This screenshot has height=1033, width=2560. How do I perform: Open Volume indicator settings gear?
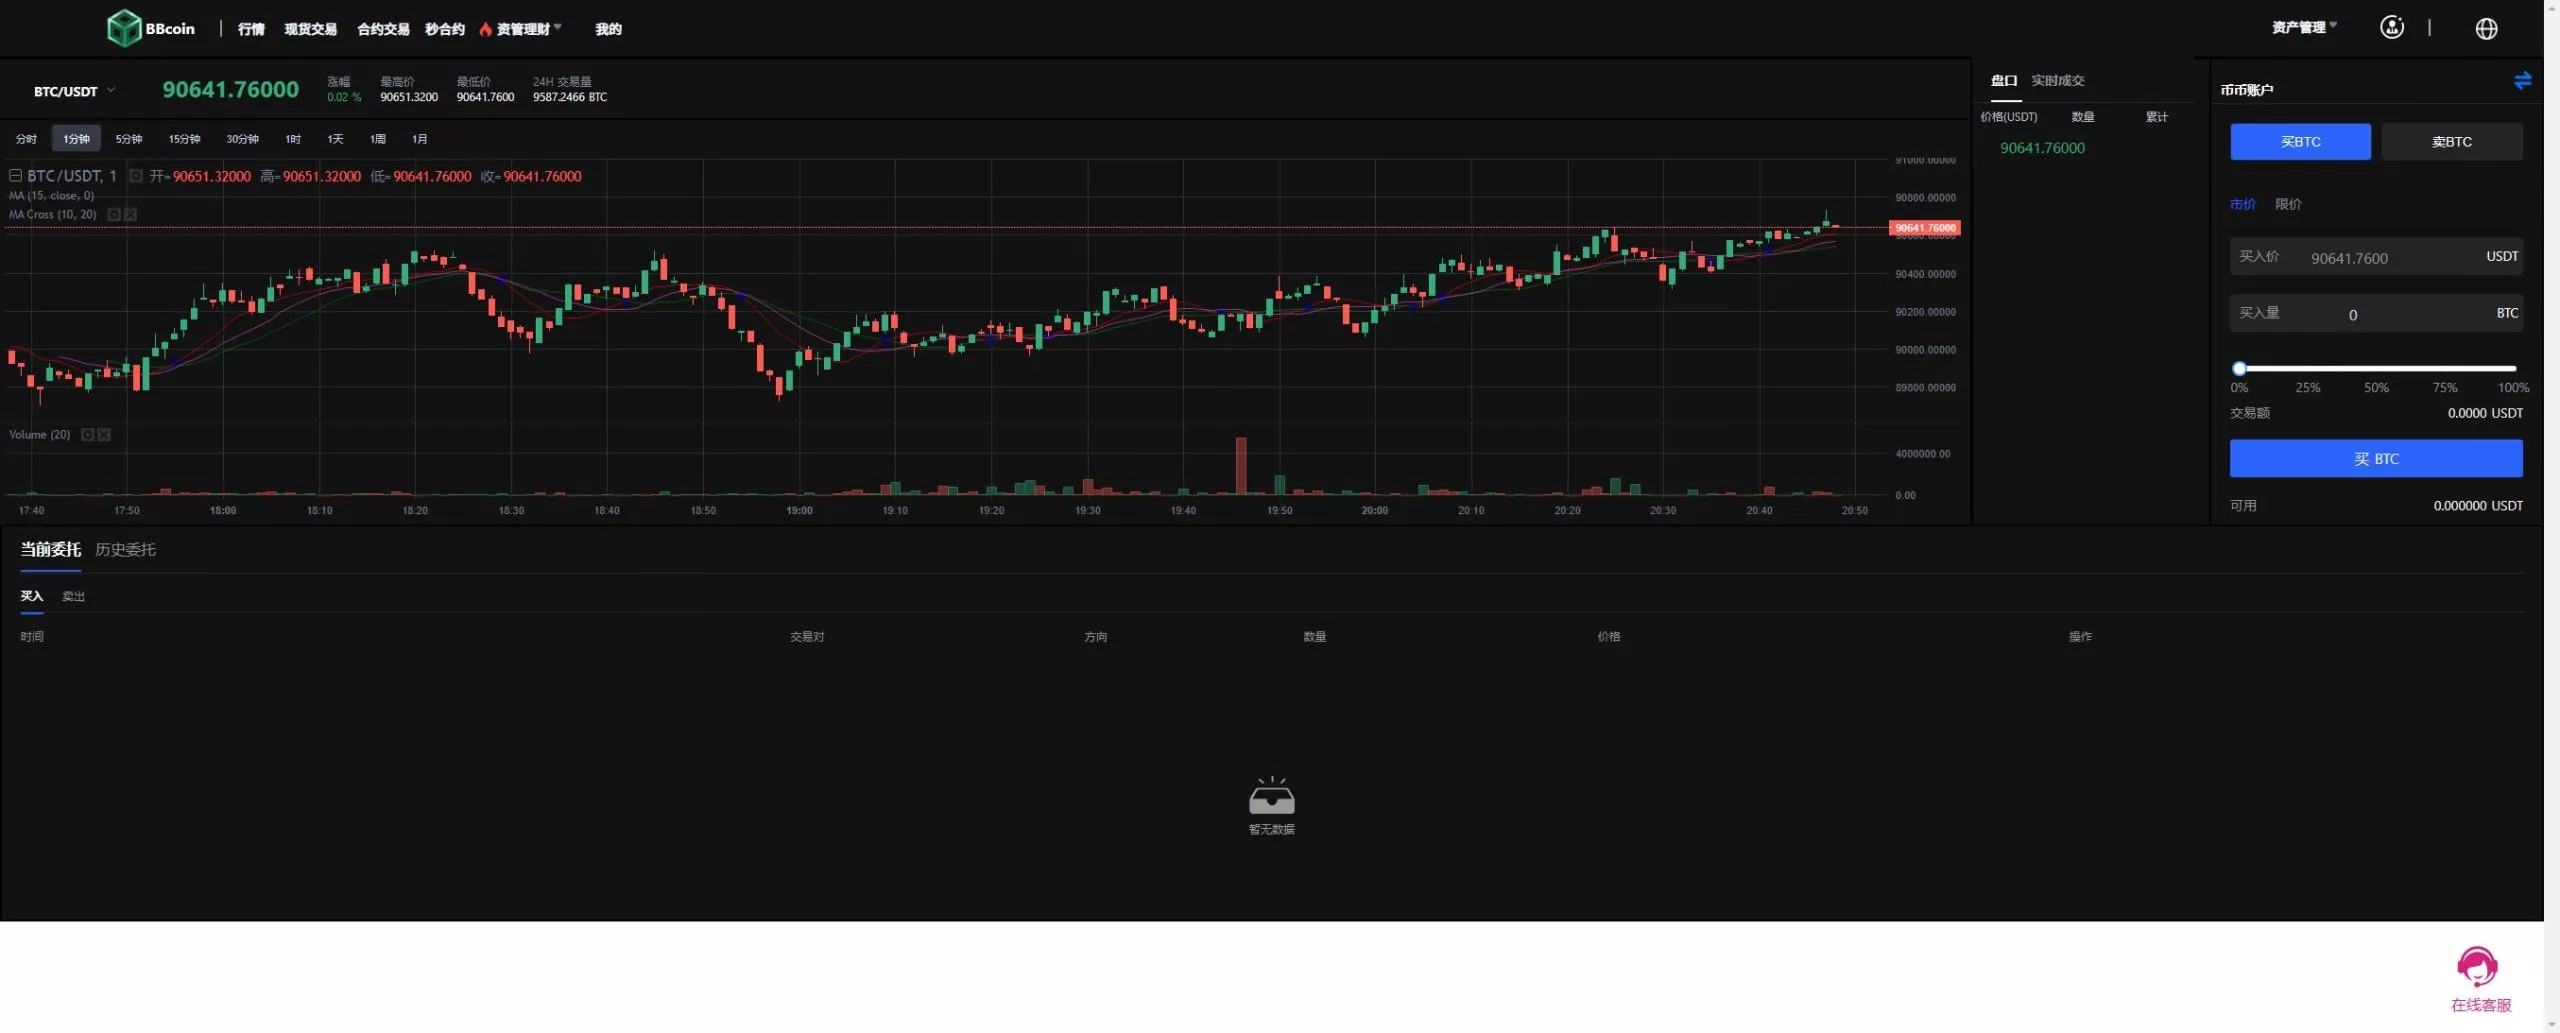pos(88,435)
